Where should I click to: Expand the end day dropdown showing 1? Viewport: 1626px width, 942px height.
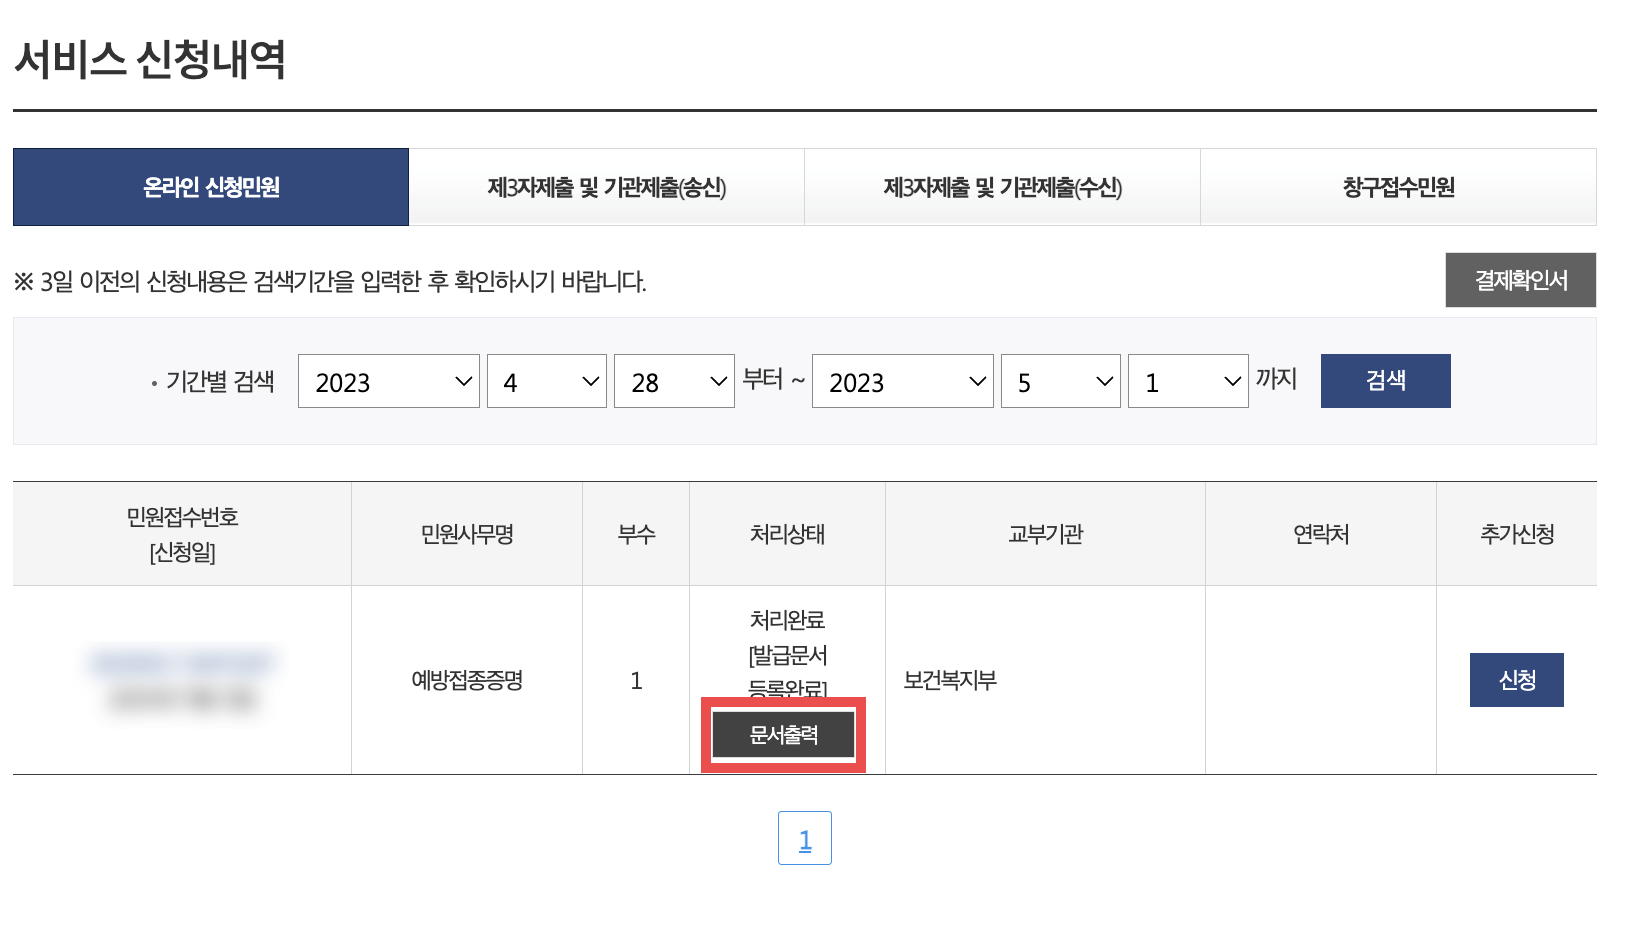(x=1187, y=381)
